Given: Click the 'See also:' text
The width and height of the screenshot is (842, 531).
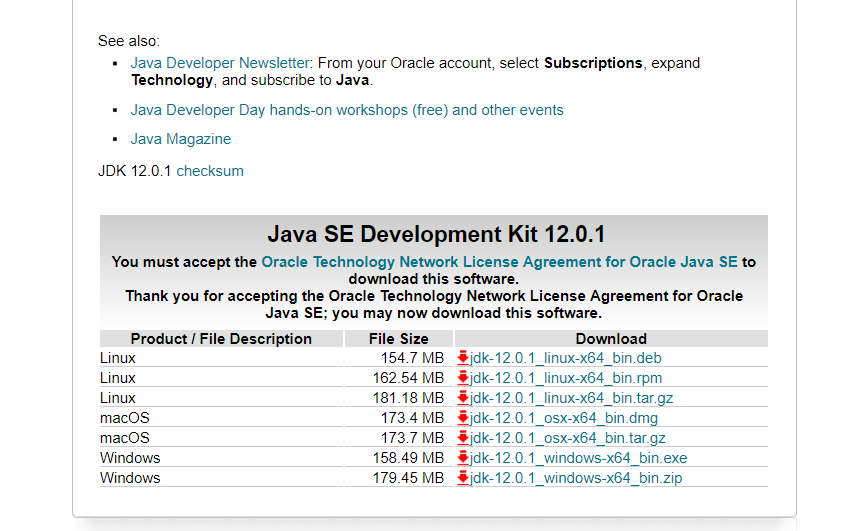Looking at the screenshot, I should (129, 41).
